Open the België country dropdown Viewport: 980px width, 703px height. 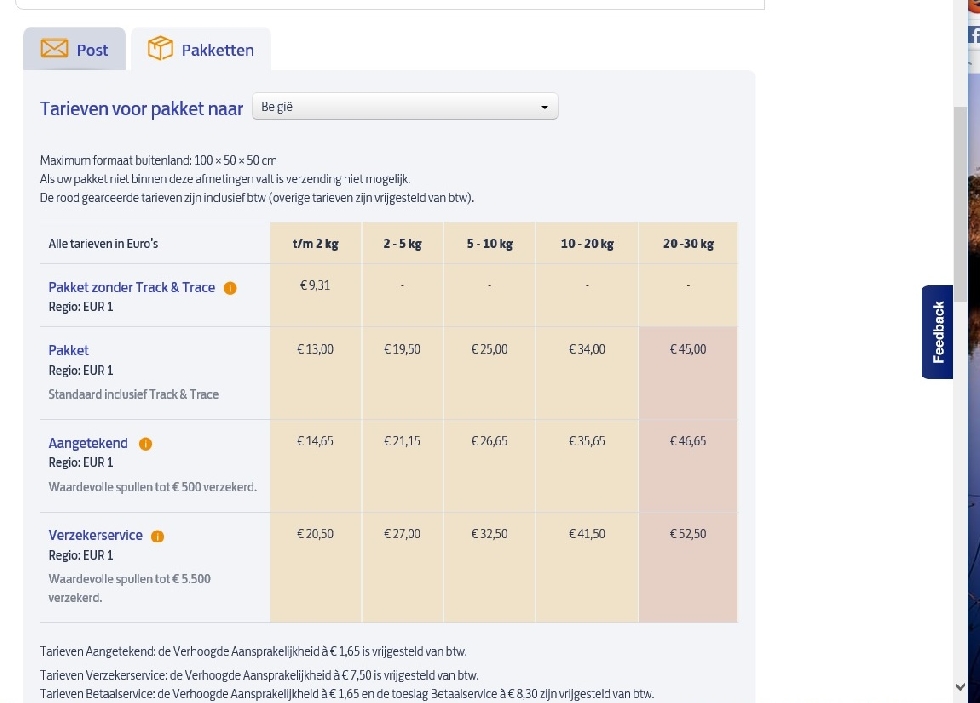(x=405, y=106)
